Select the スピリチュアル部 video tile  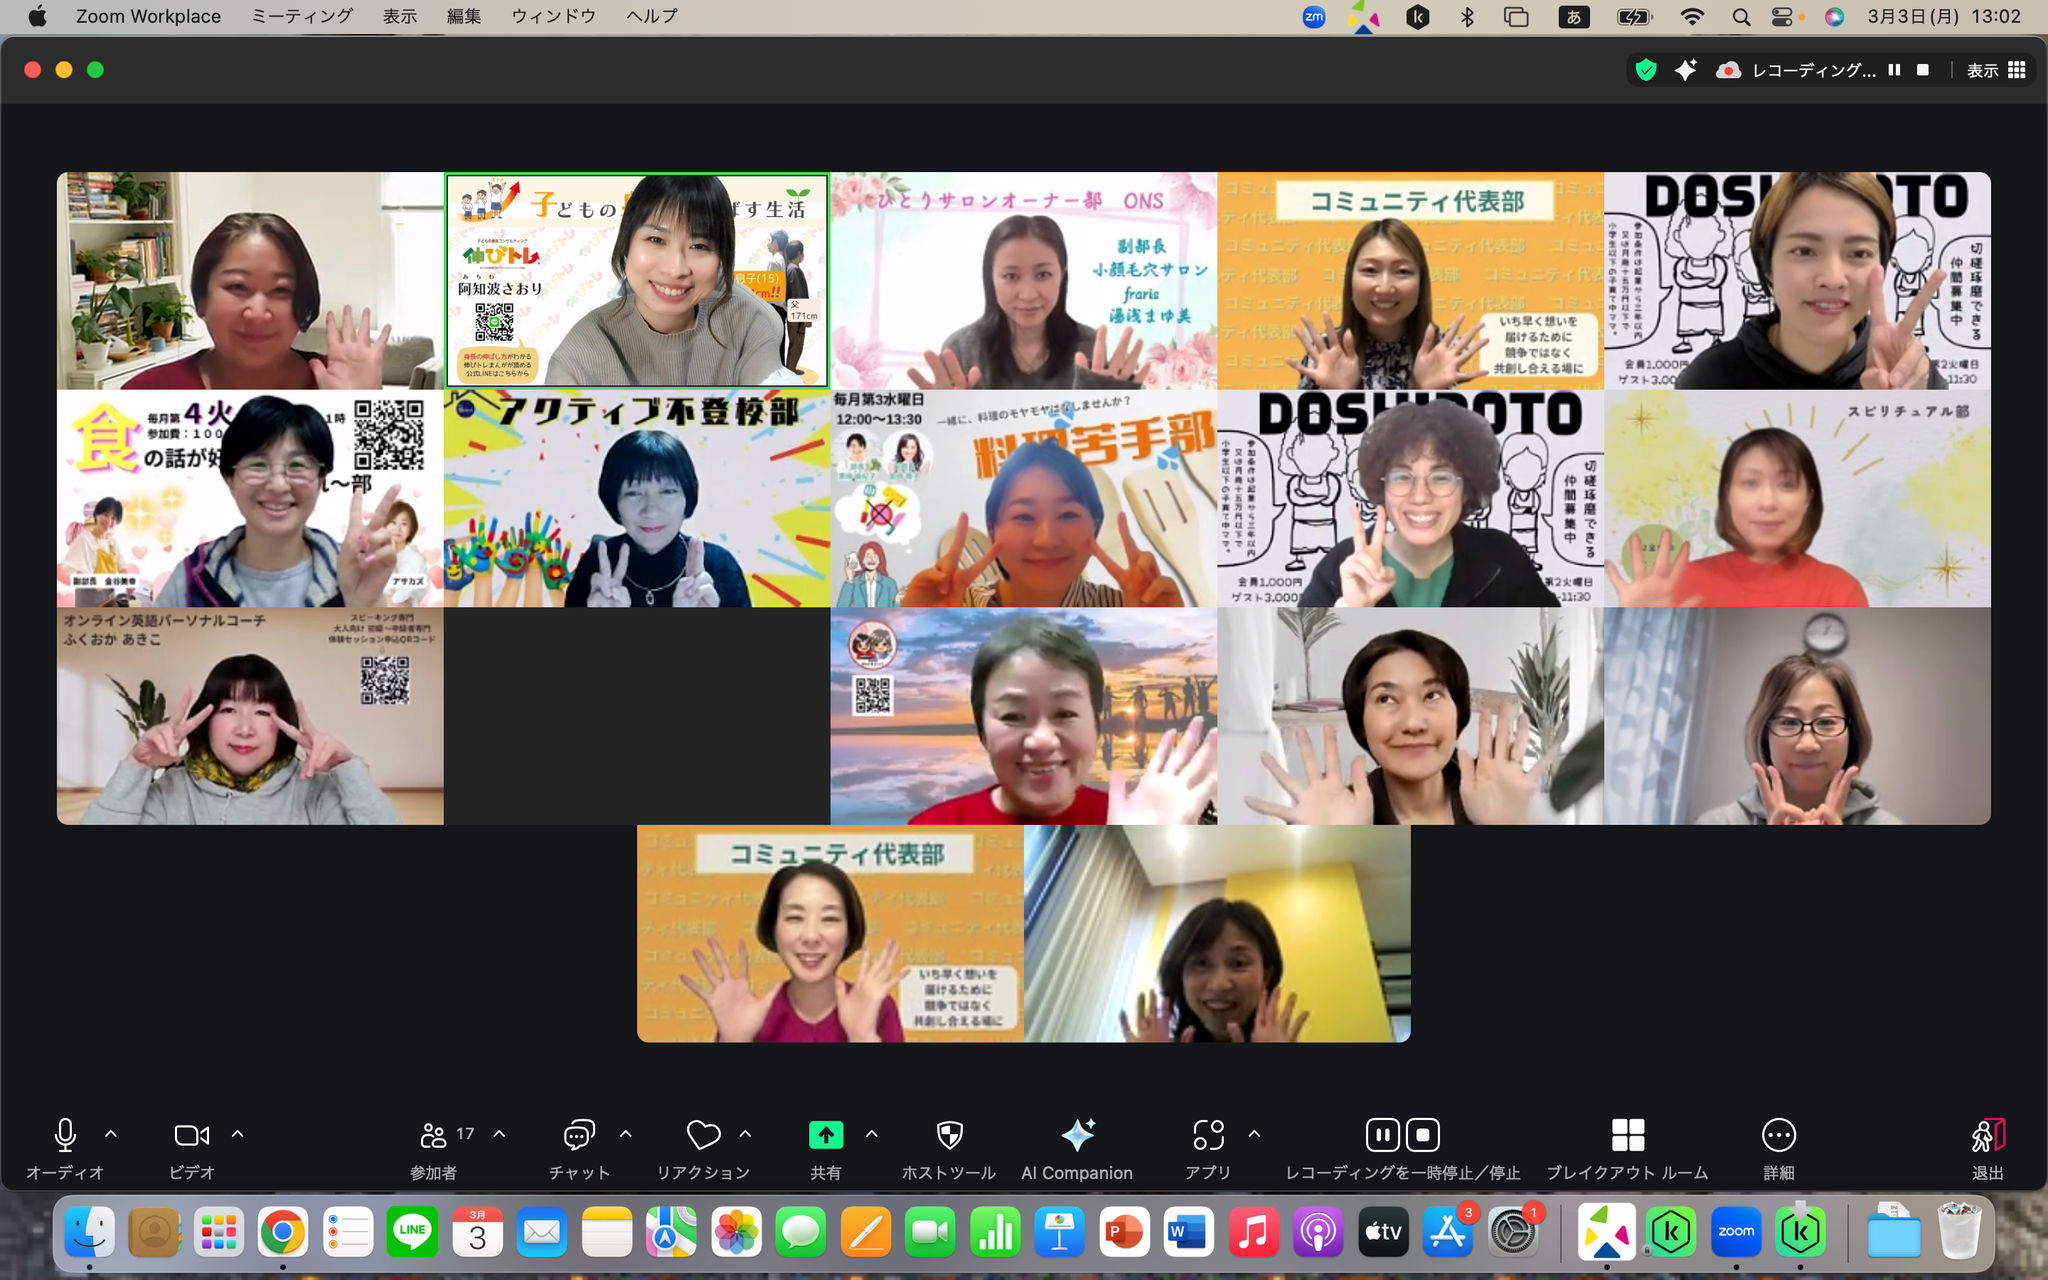1797,498
